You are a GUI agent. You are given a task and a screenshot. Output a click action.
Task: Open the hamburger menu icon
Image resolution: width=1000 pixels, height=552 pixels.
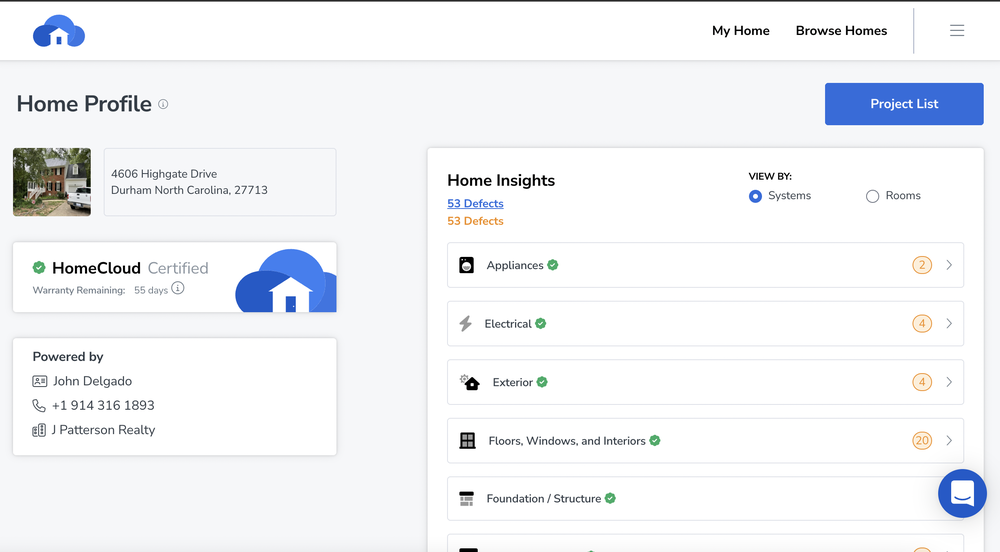957,31
